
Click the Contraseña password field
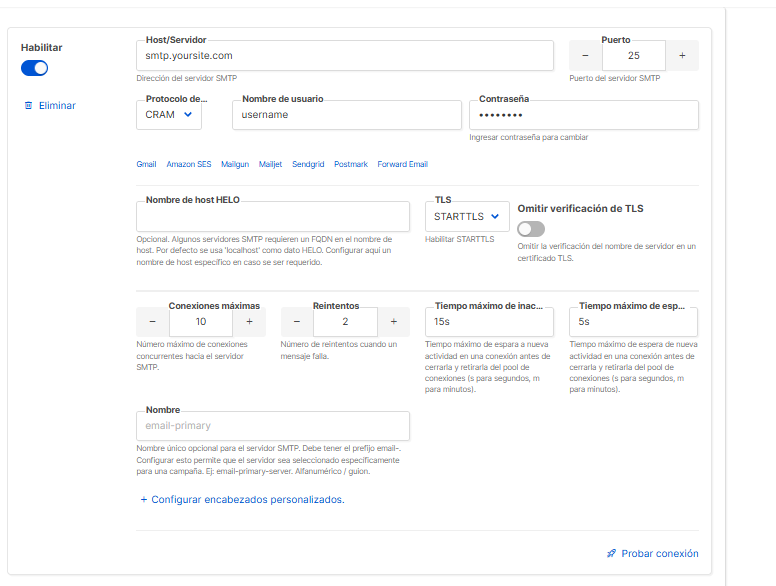pyautogui.click(x=583, y=115)
